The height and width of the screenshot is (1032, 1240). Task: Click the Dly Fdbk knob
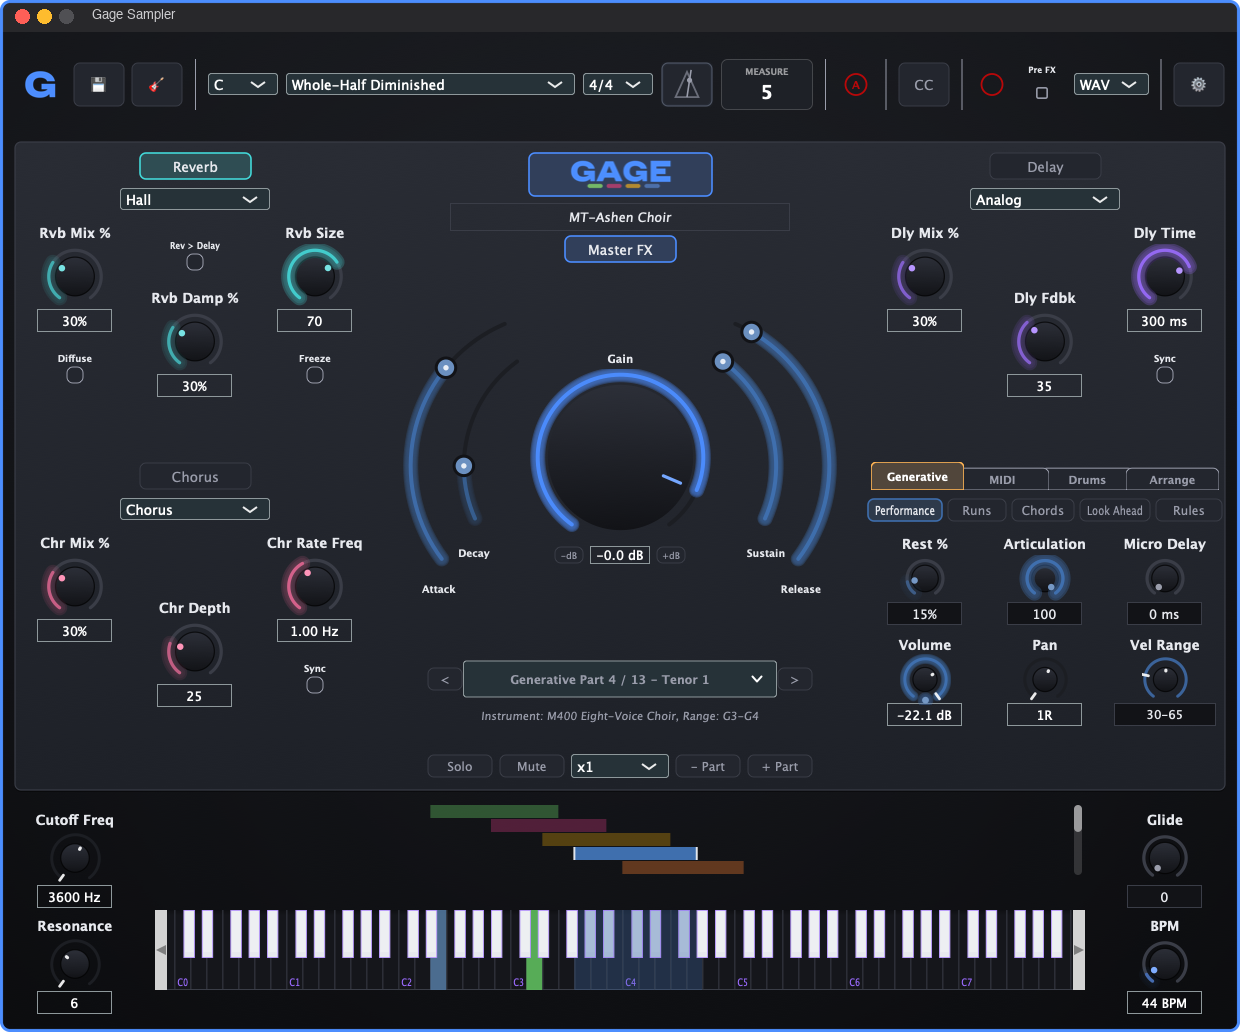pos(1044,342)
